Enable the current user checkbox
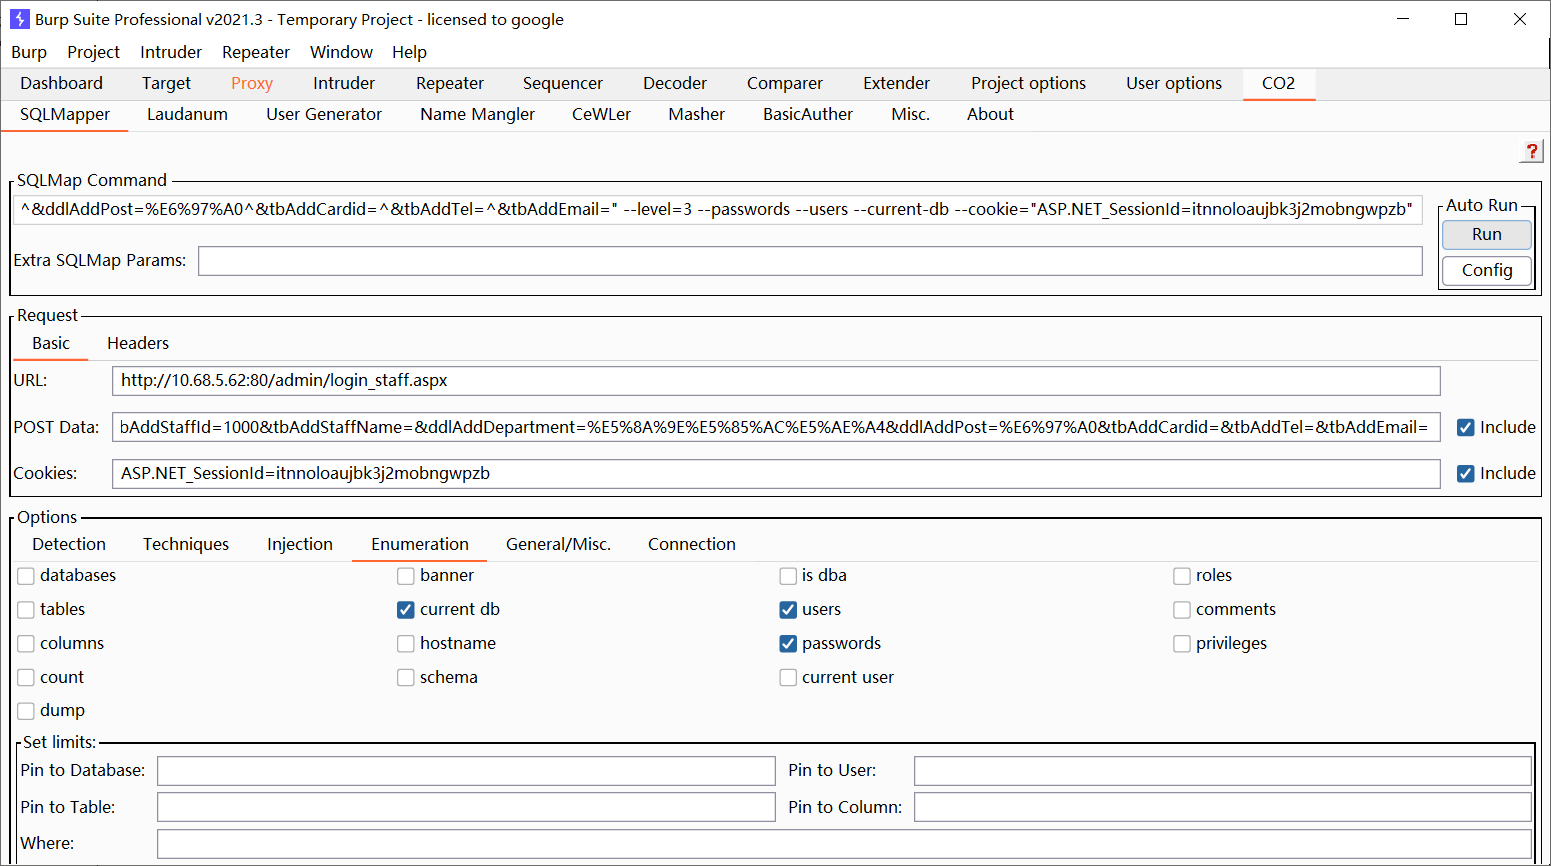The image size is (1551, 866). point(788,678)
